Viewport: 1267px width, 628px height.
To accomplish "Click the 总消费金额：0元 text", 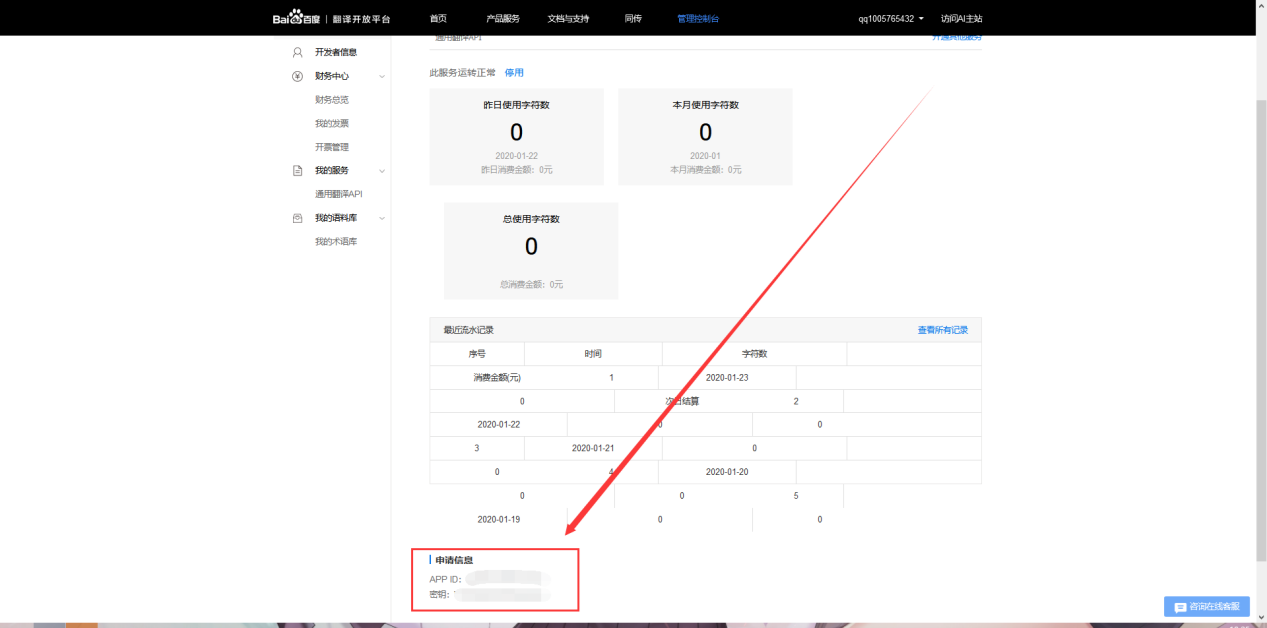I will [531, 285].
